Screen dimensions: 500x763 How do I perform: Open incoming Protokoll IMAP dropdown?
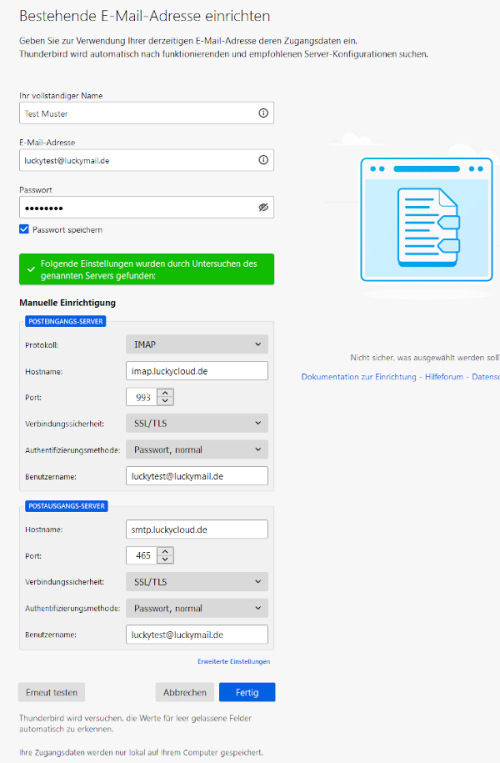coord(197,344)
